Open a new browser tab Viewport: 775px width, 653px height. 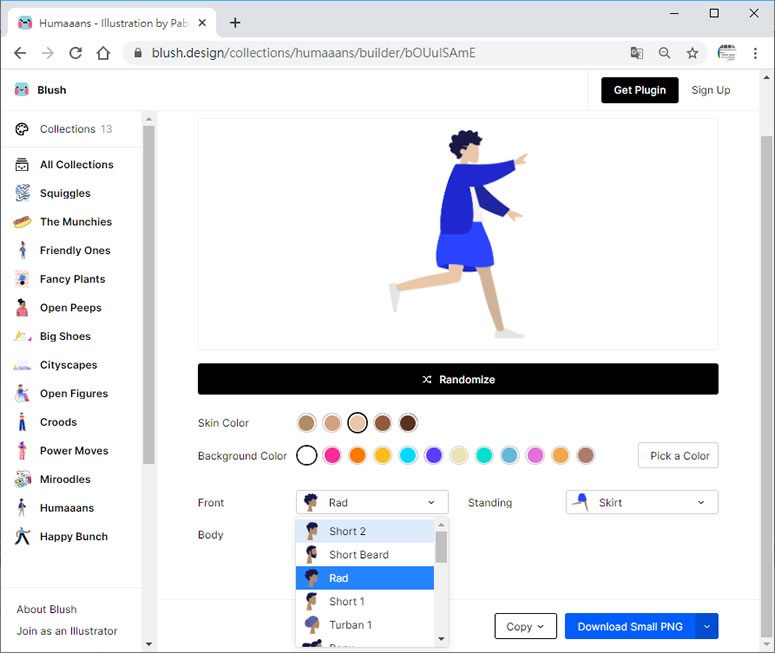[x=235, y=23]
